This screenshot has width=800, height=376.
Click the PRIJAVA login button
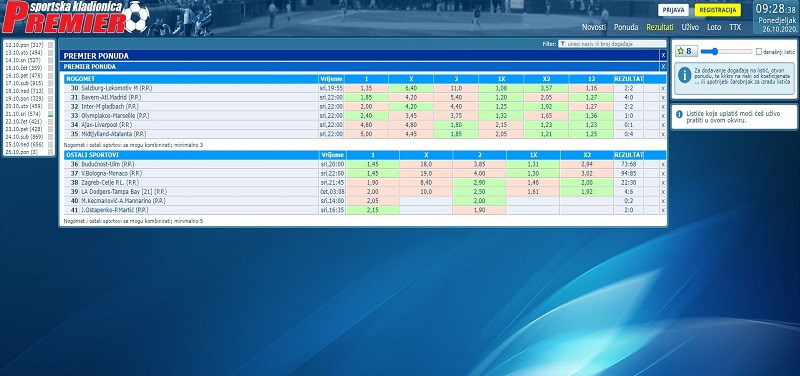673,10
